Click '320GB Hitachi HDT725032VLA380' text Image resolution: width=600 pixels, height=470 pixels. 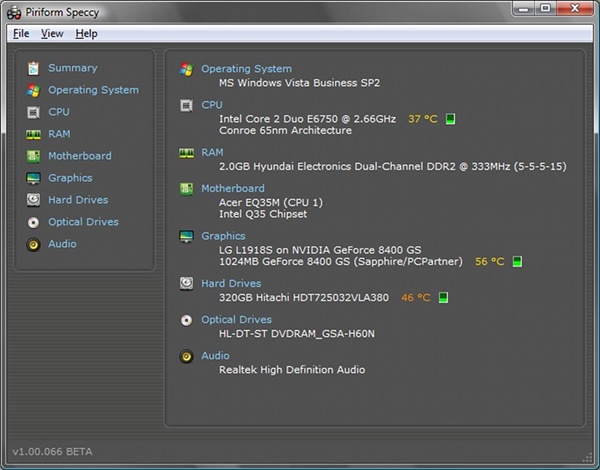(x=304, y=298)
